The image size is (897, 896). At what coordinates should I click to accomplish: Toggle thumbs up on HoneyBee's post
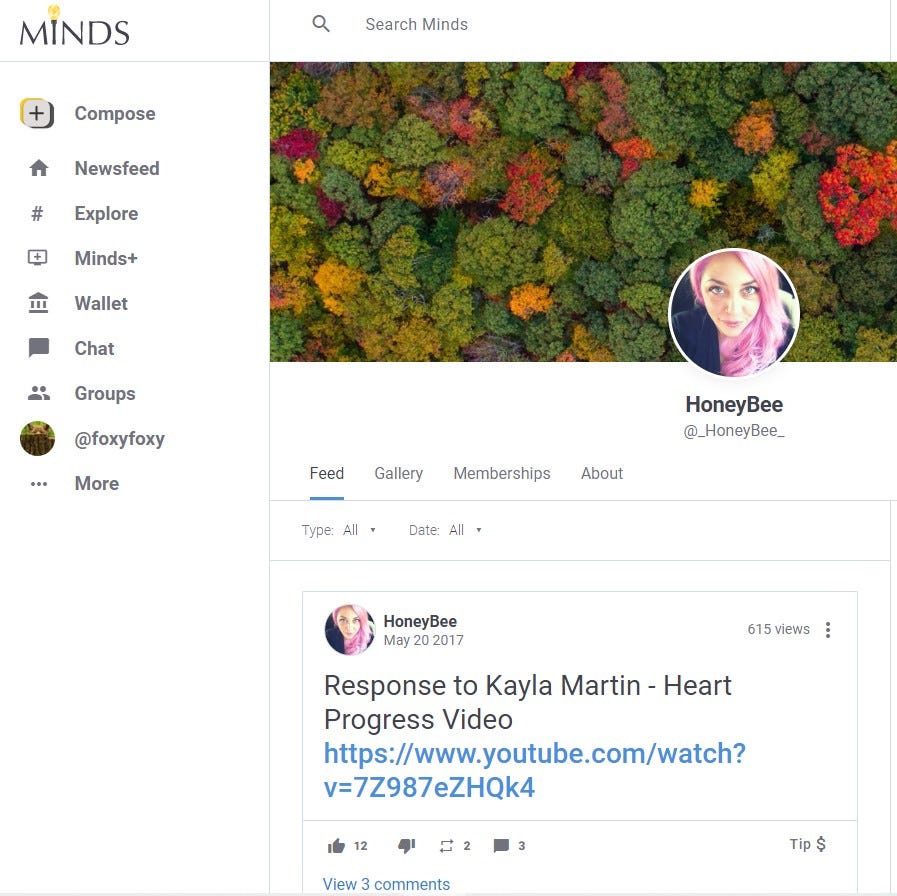click(x=336, y=846)
